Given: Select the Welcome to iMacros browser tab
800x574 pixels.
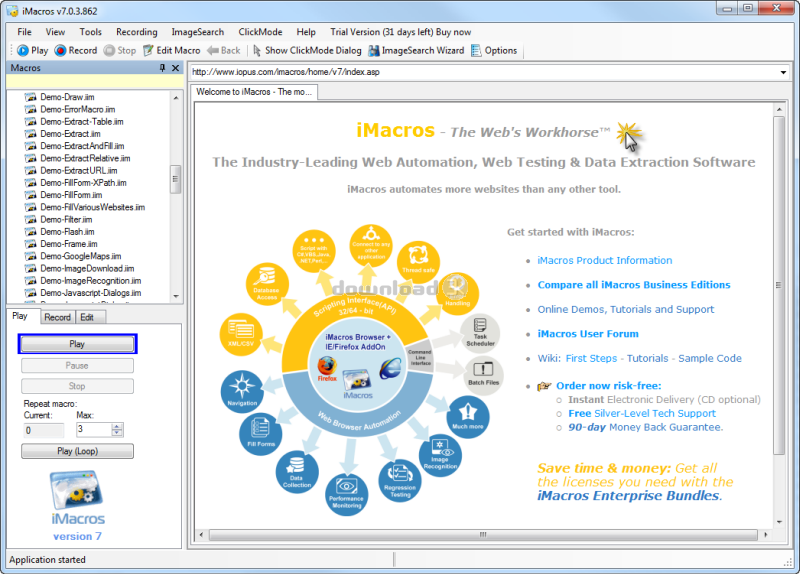Looking at the screenshot, I should (x=254, y=92).
